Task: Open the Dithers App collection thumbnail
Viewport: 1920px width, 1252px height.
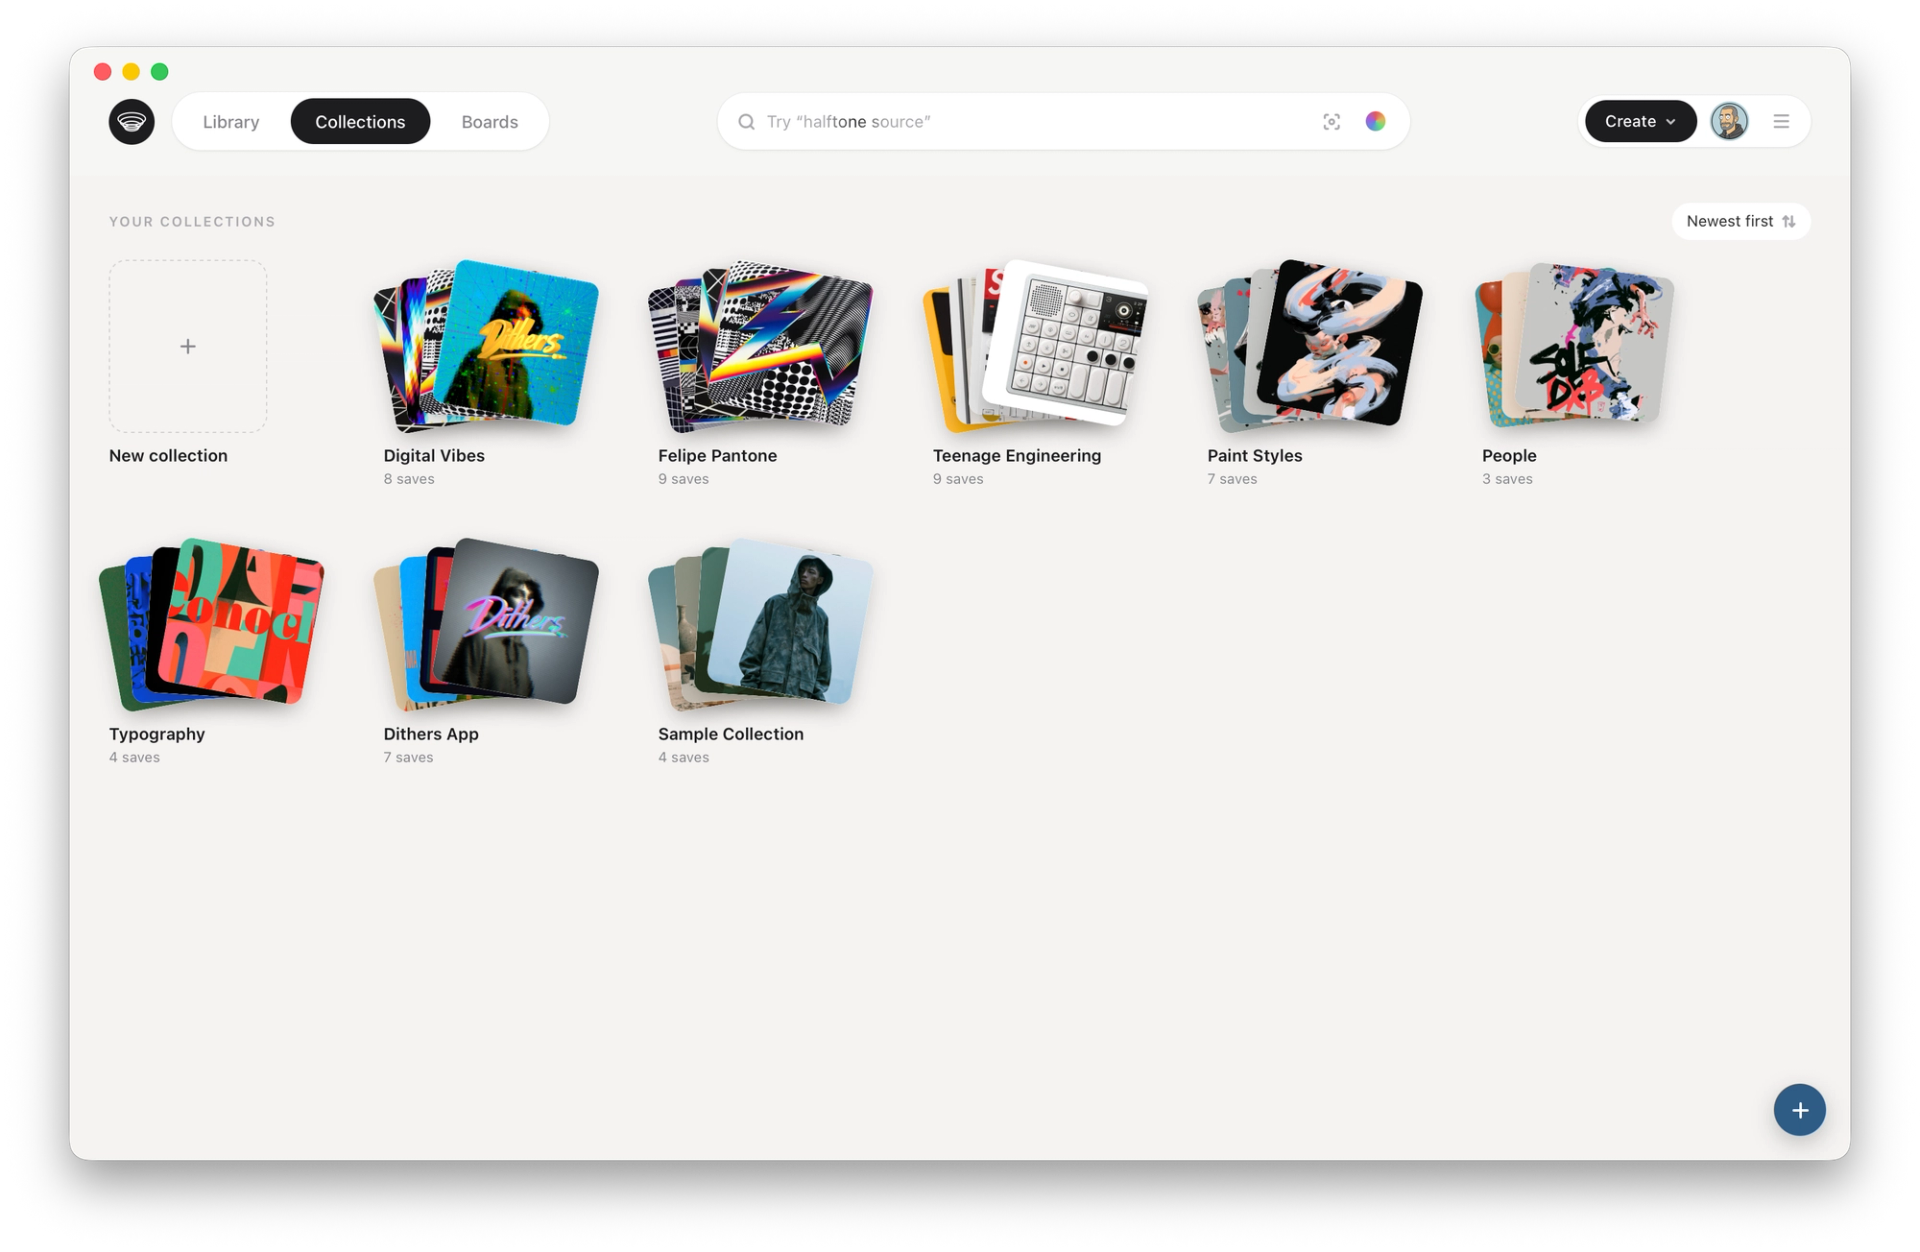Action: [486, 624]
